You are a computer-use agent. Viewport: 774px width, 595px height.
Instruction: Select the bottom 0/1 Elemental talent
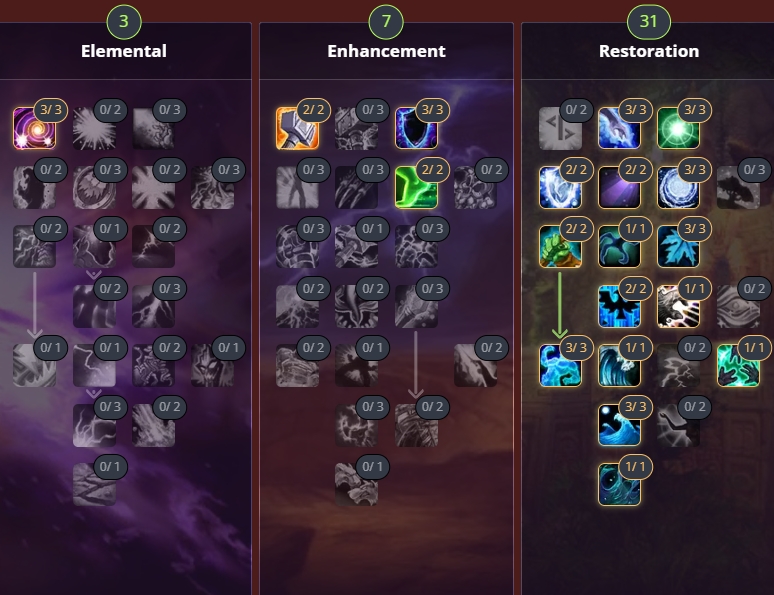[94, 484]
